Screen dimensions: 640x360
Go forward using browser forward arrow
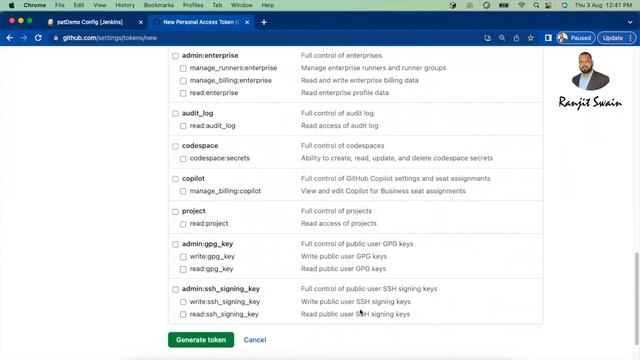pos(24,38)
